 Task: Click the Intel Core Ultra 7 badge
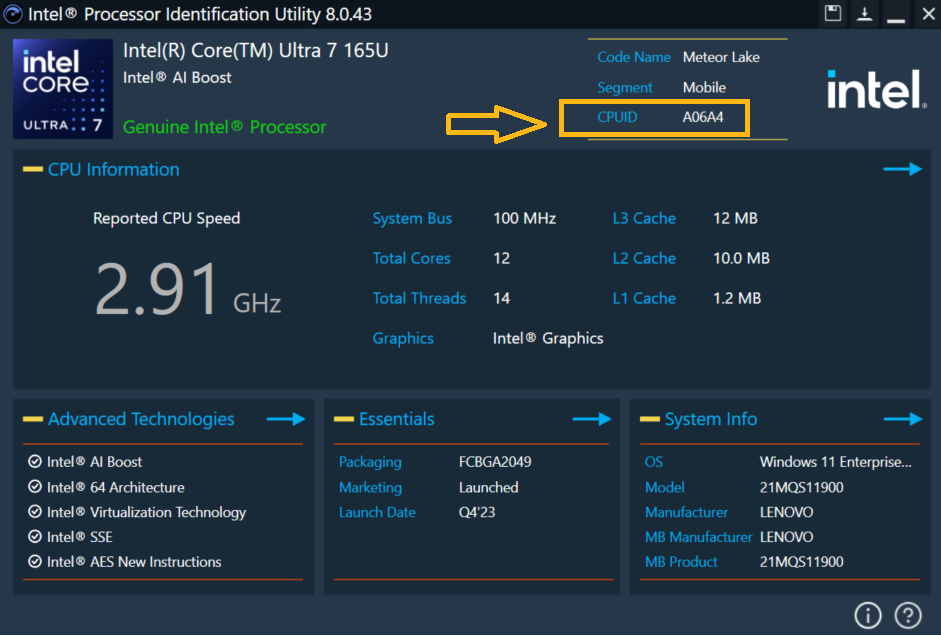pyautogui.click(x=63, y=89)
